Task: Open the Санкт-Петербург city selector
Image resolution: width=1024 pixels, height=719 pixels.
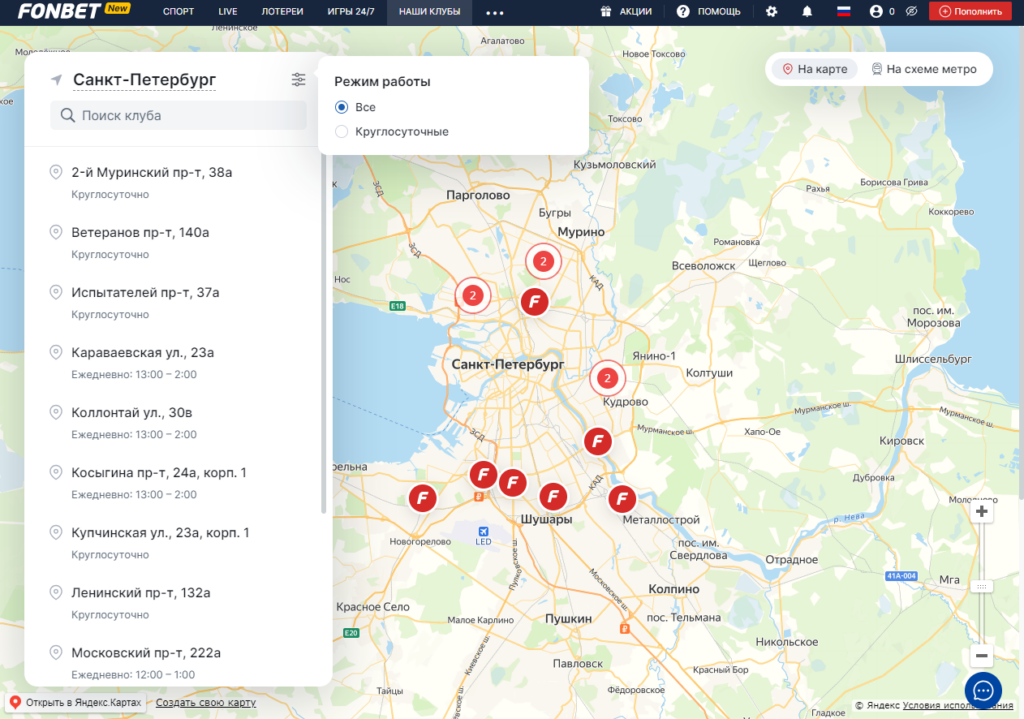Action: click(x=144, y=80)
